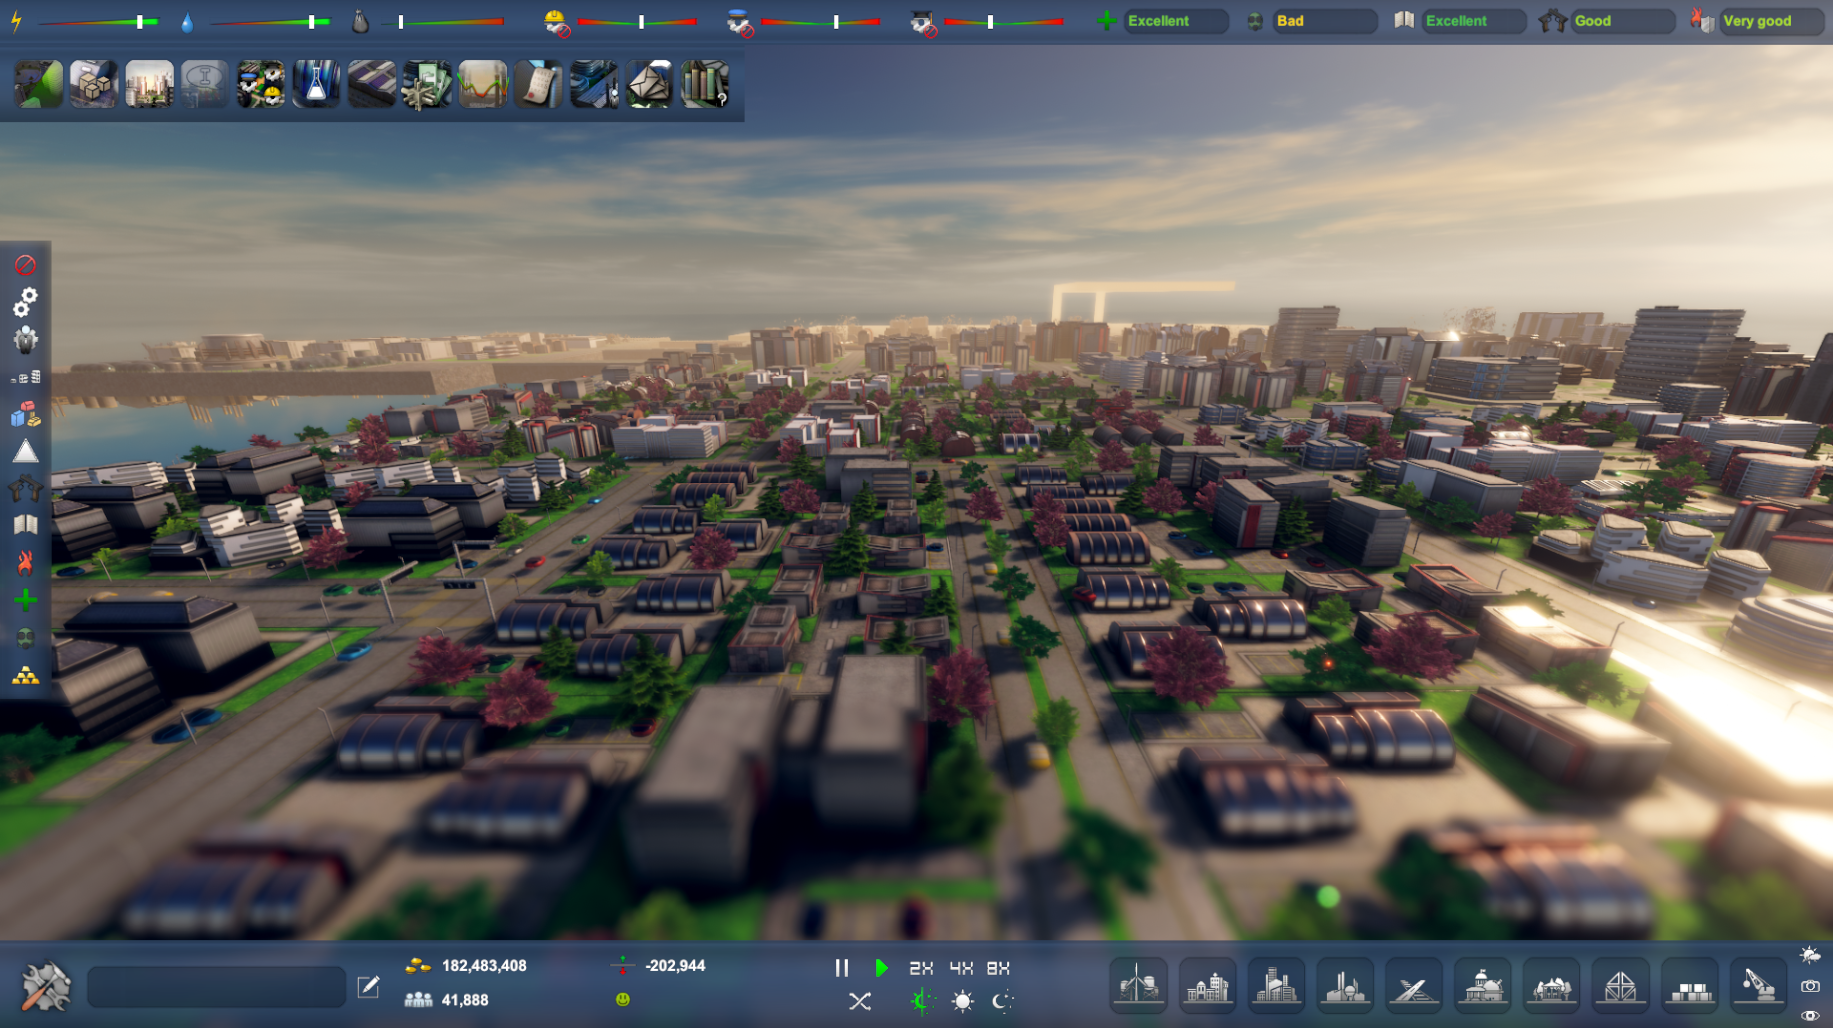Open commercial towers build menu
The width and height of the screenshot is (1833, 1028).
click(1276, 986)
